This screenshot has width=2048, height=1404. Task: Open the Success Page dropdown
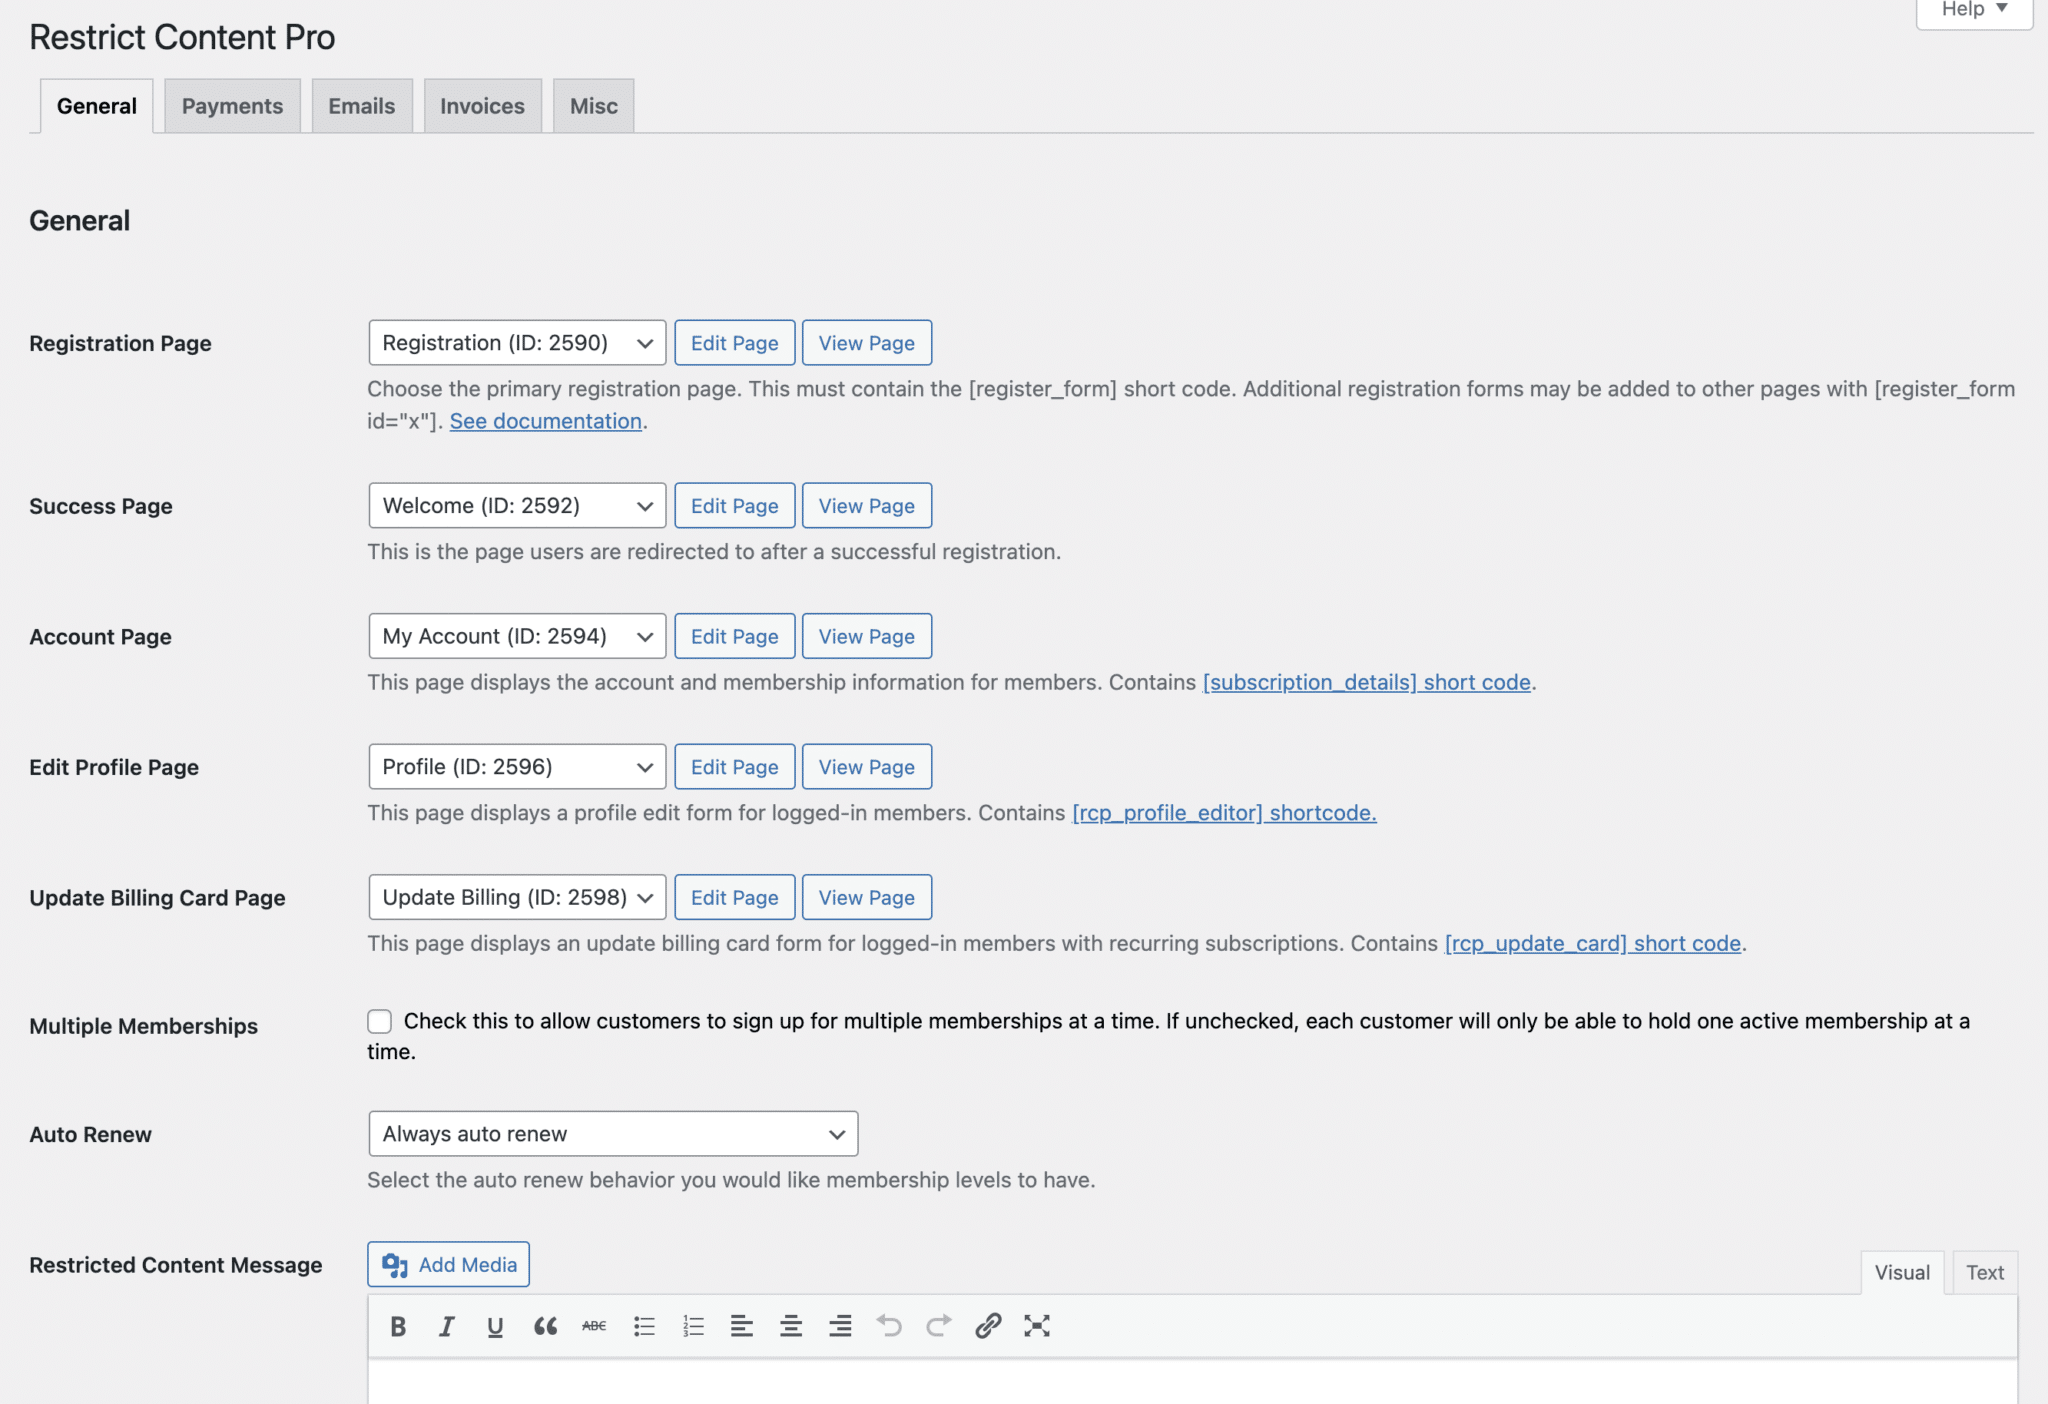pos(517,506)
